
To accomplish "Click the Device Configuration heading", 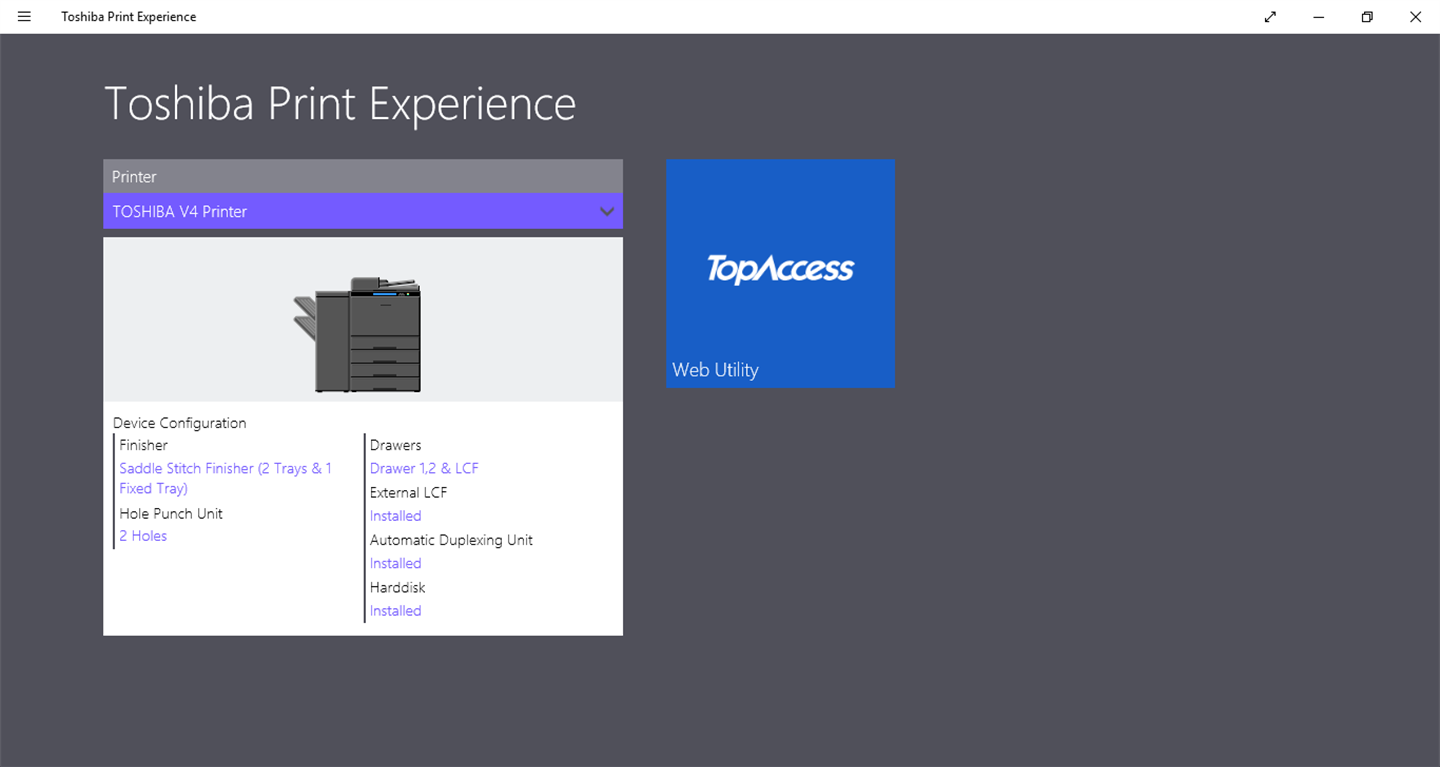I will pos(179,423).
